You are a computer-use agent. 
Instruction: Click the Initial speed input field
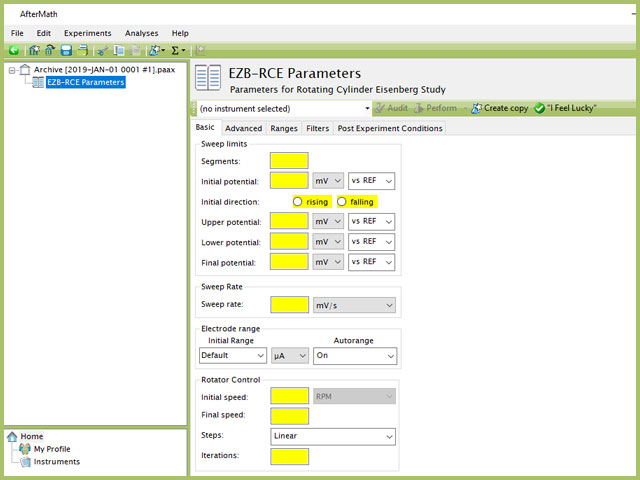coord(289,396)
